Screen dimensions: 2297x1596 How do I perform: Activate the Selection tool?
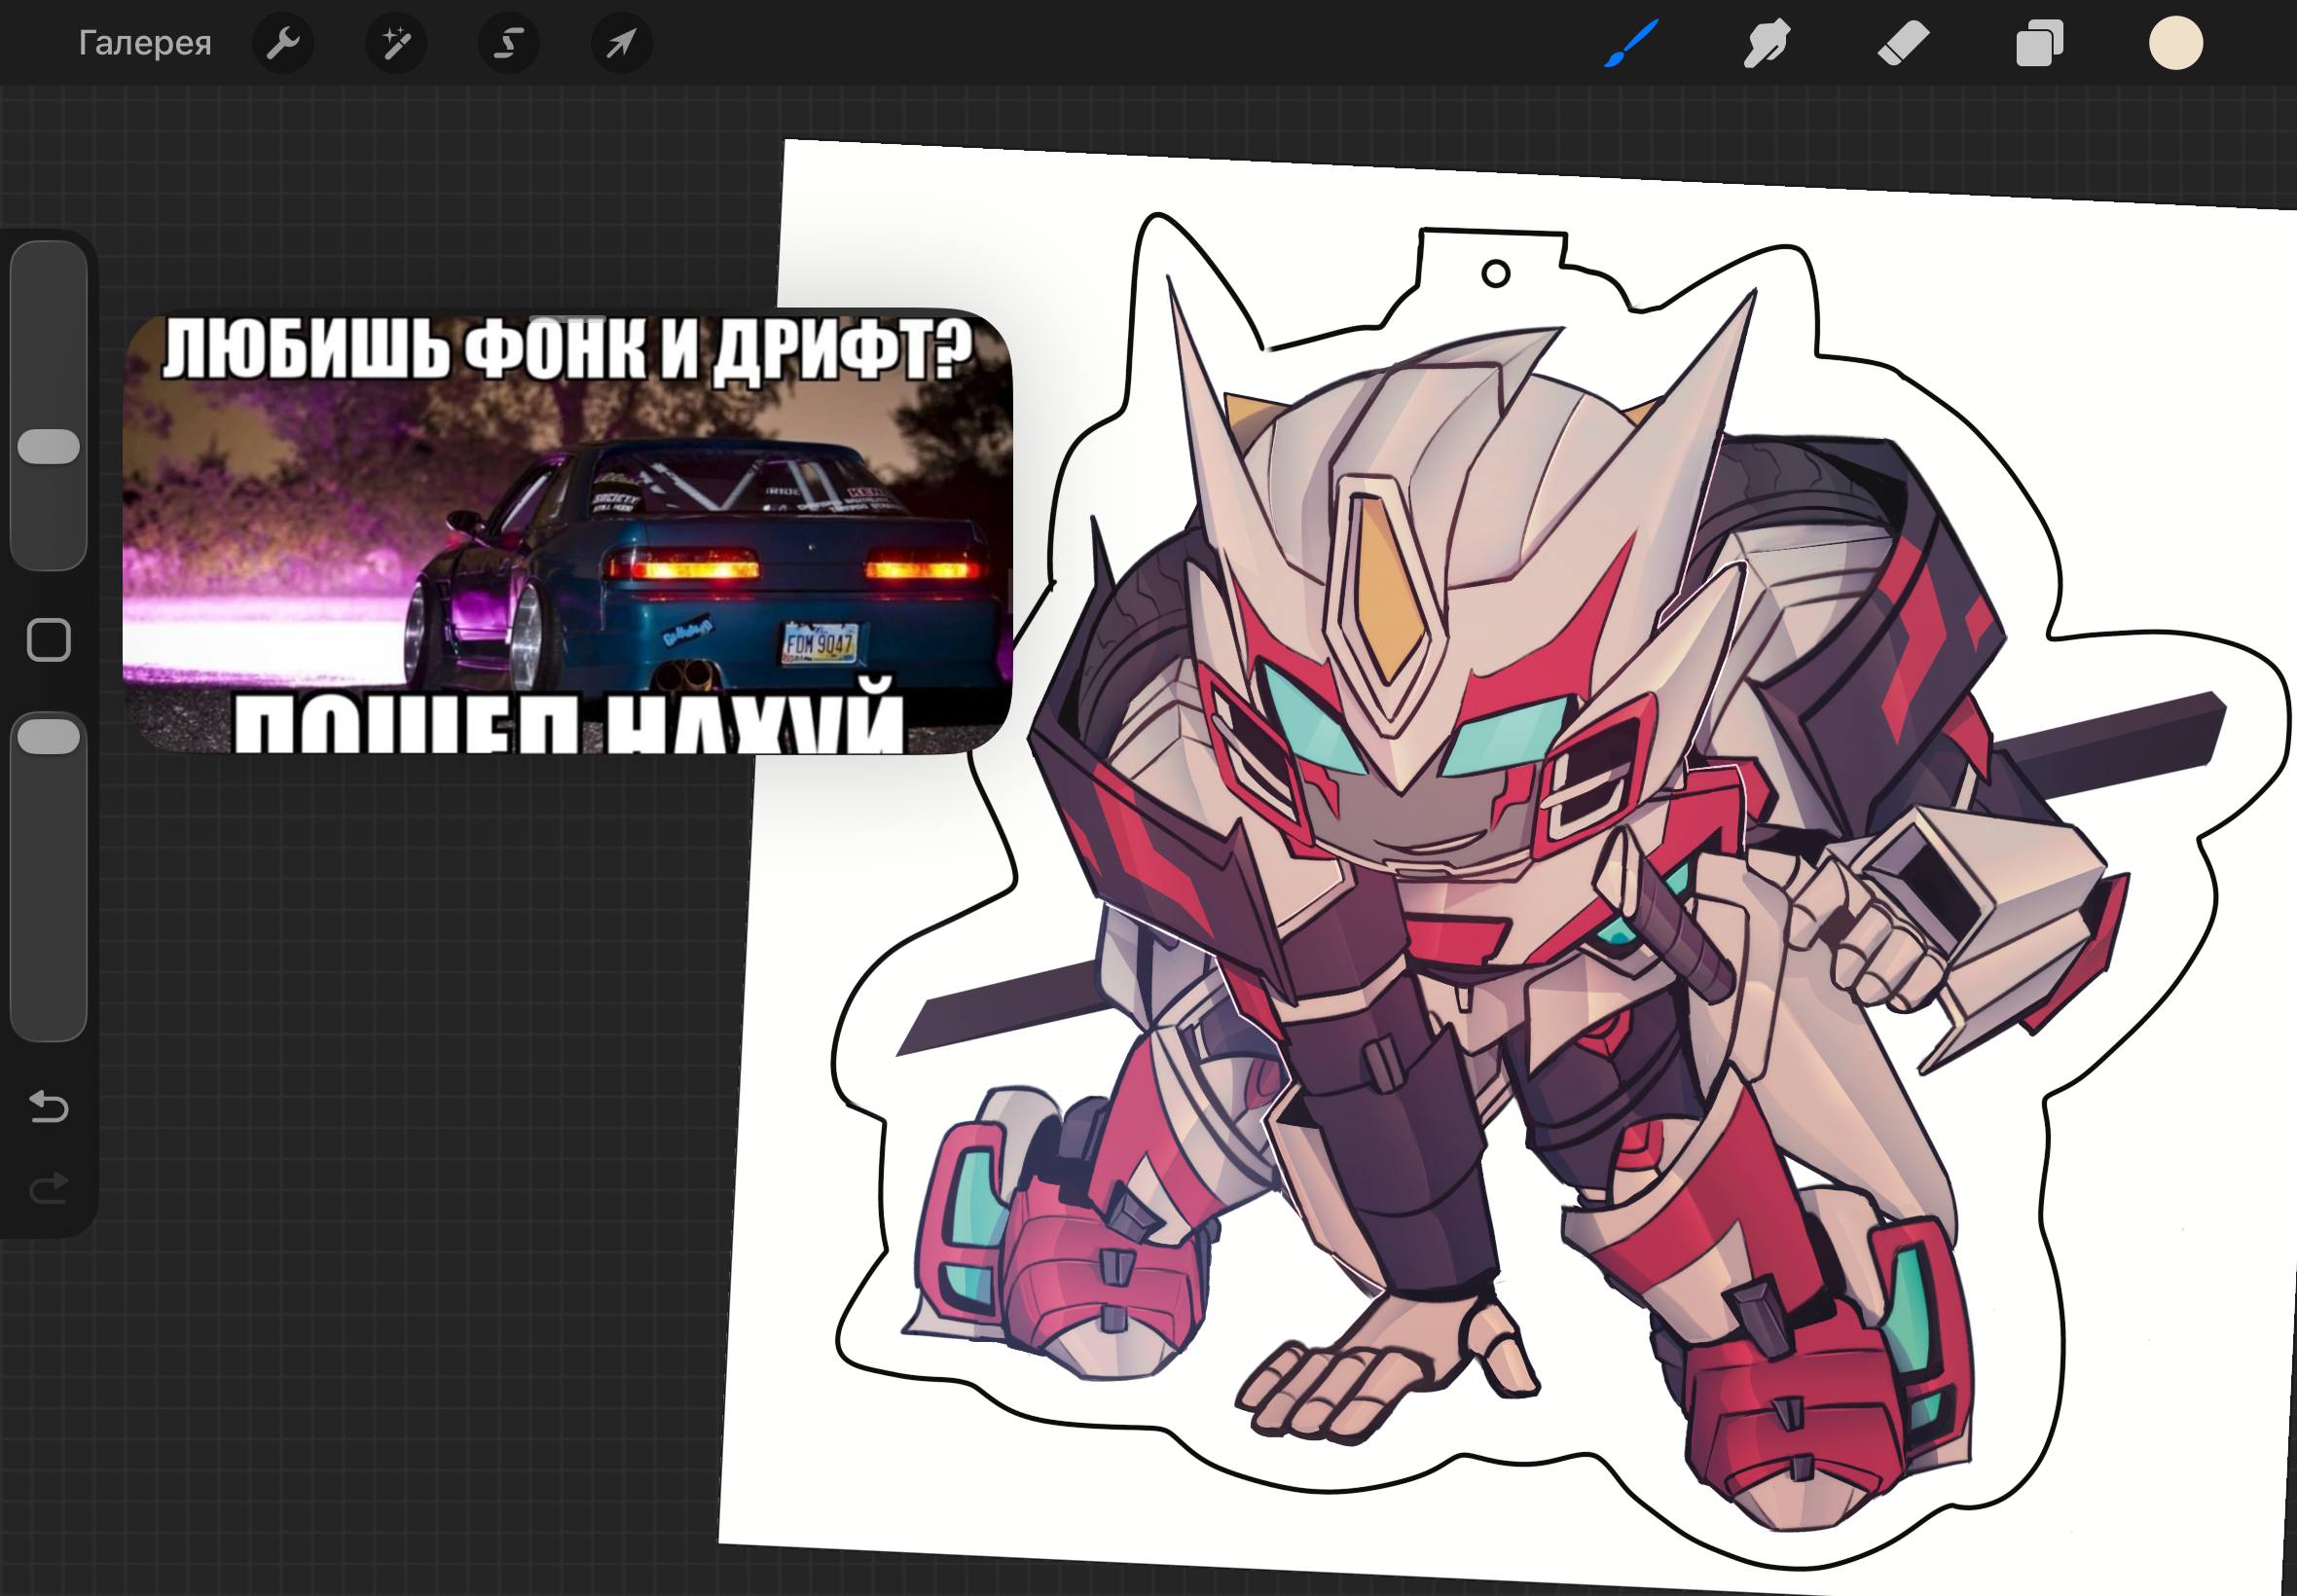point(509,43)
